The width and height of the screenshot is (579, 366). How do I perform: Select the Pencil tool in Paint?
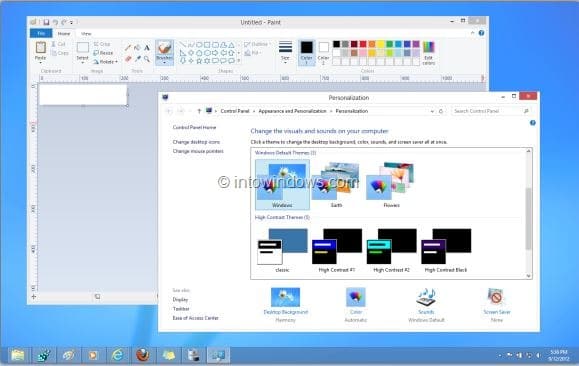(128, 48)
